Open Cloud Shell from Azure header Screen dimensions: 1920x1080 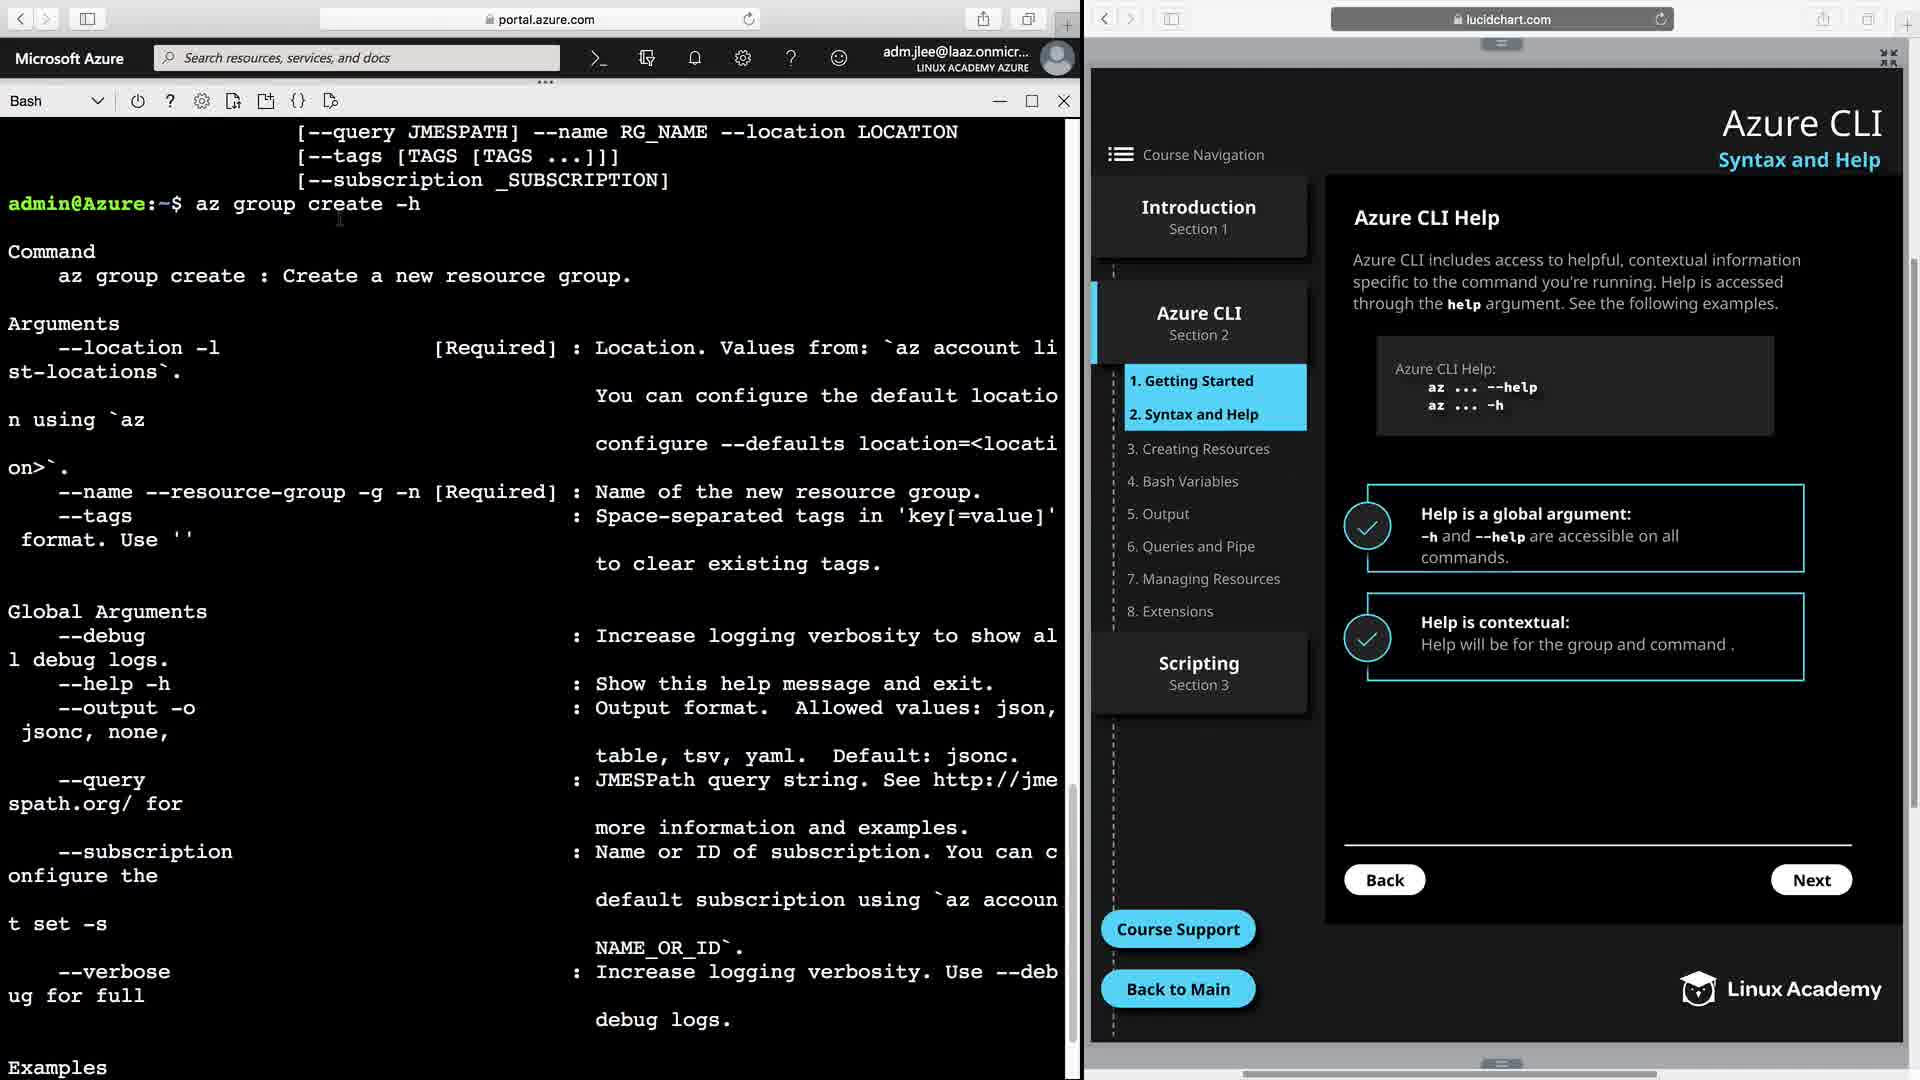[x=598, y=58]
